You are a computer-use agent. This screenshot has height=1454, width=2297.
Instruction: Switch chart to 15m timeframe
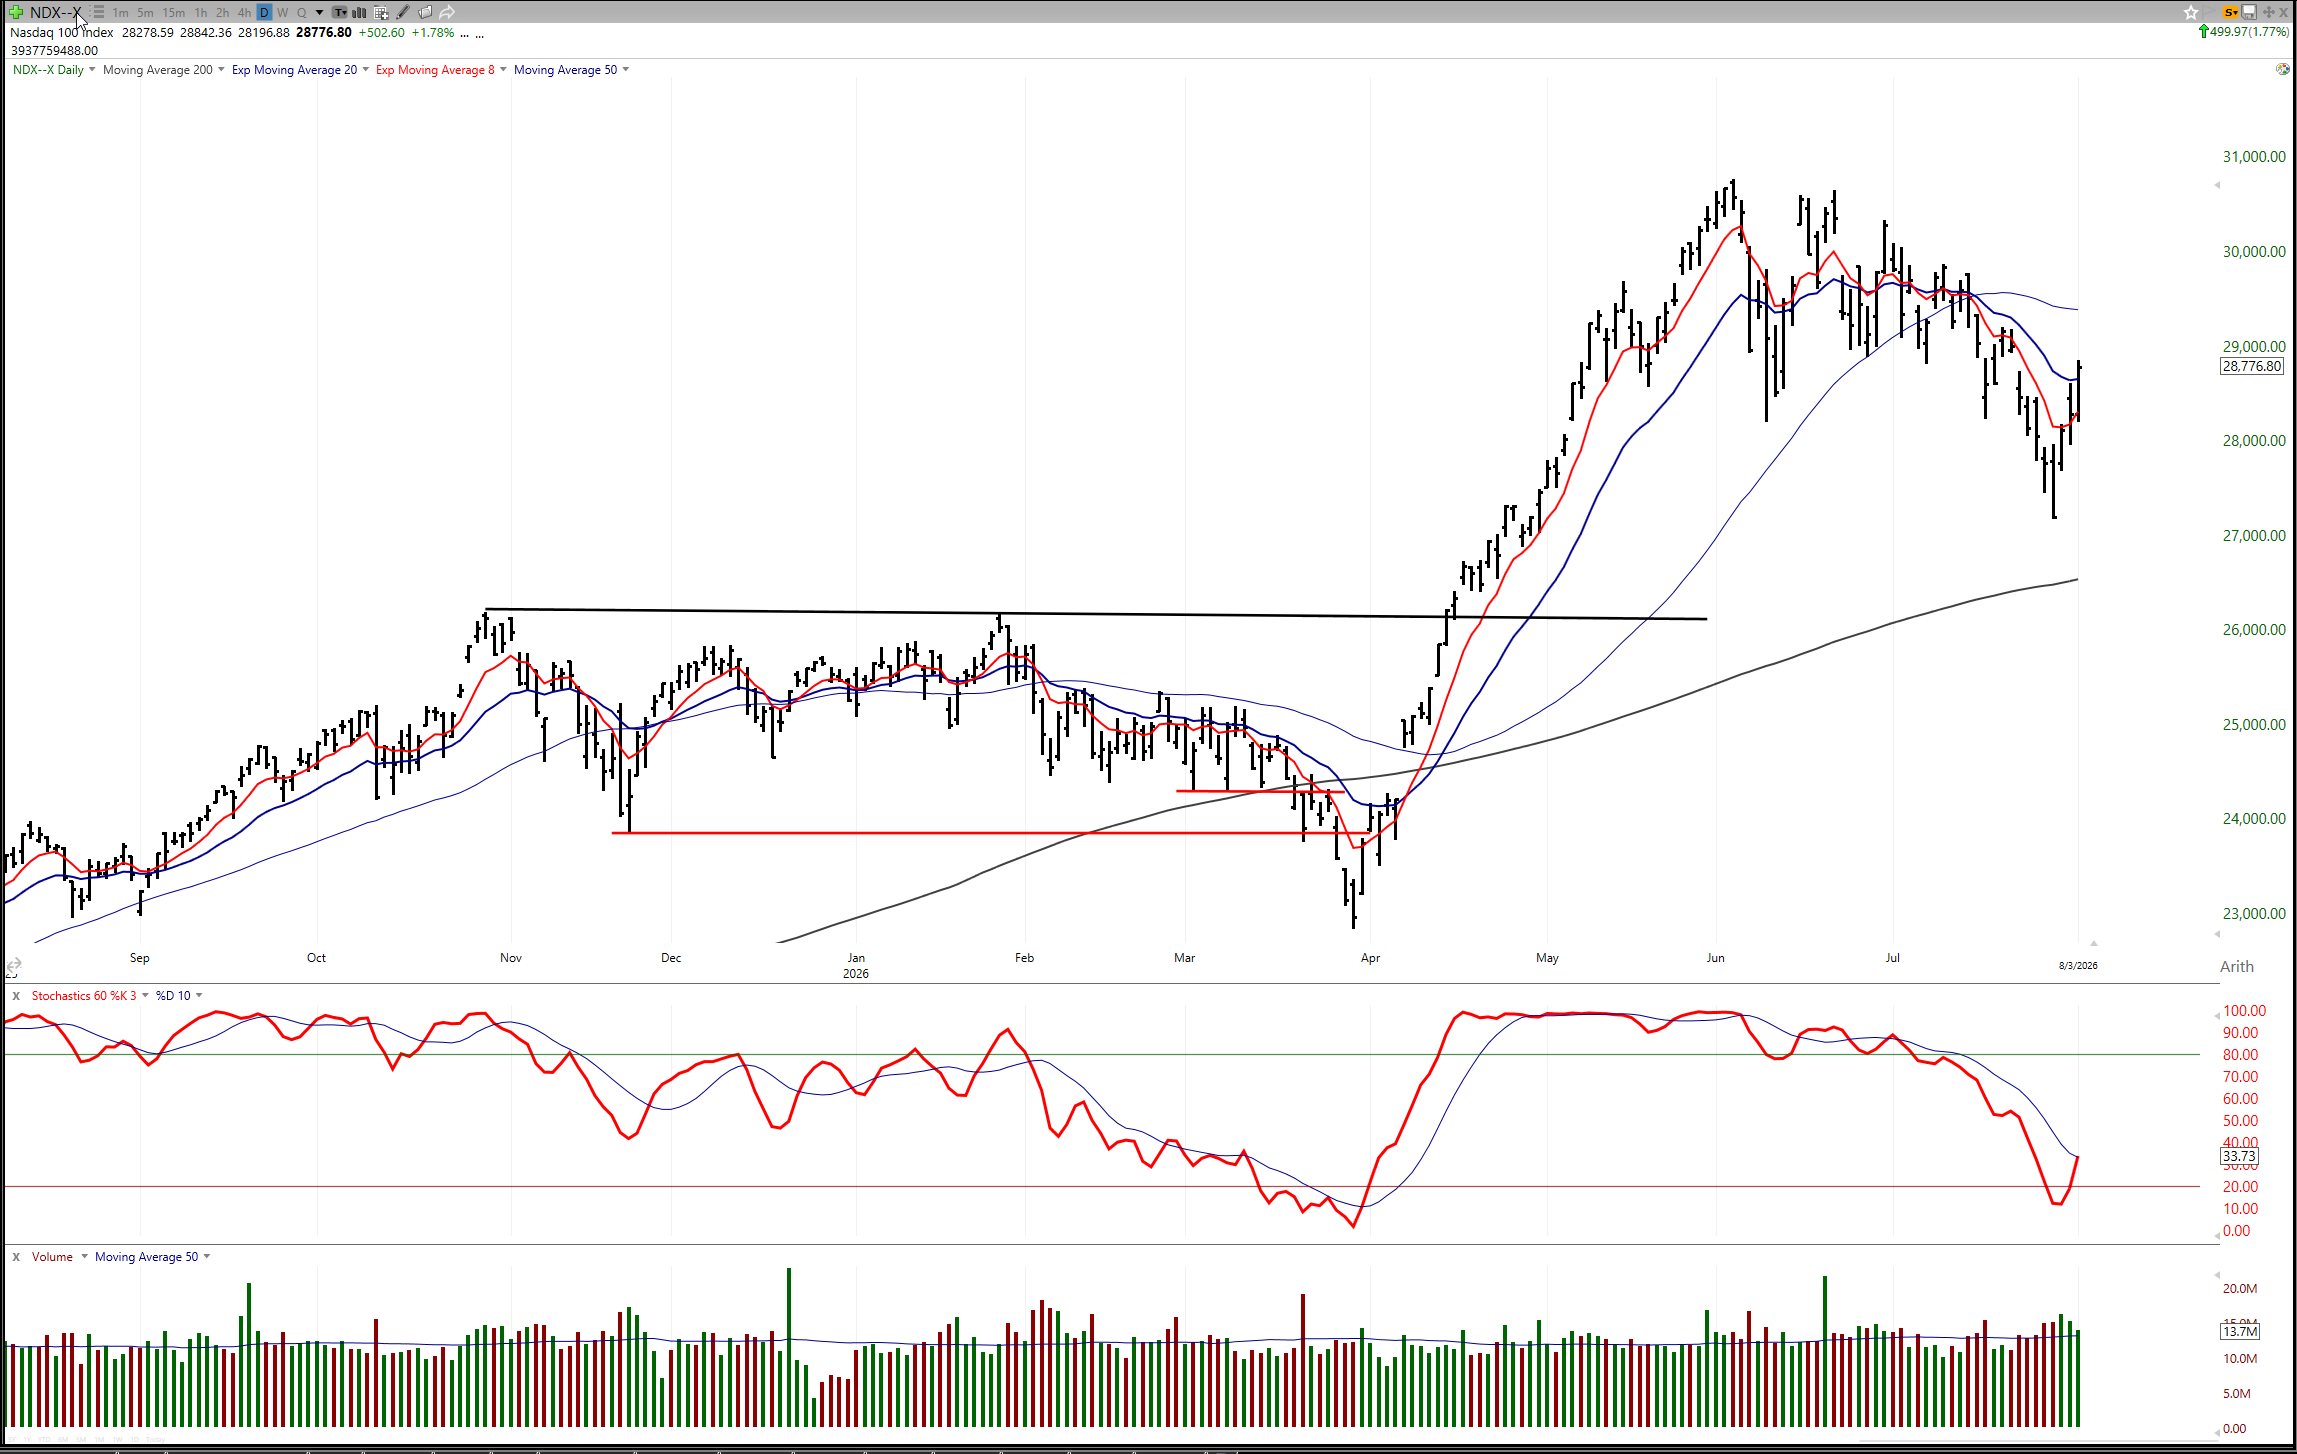(x=174, y=13)
